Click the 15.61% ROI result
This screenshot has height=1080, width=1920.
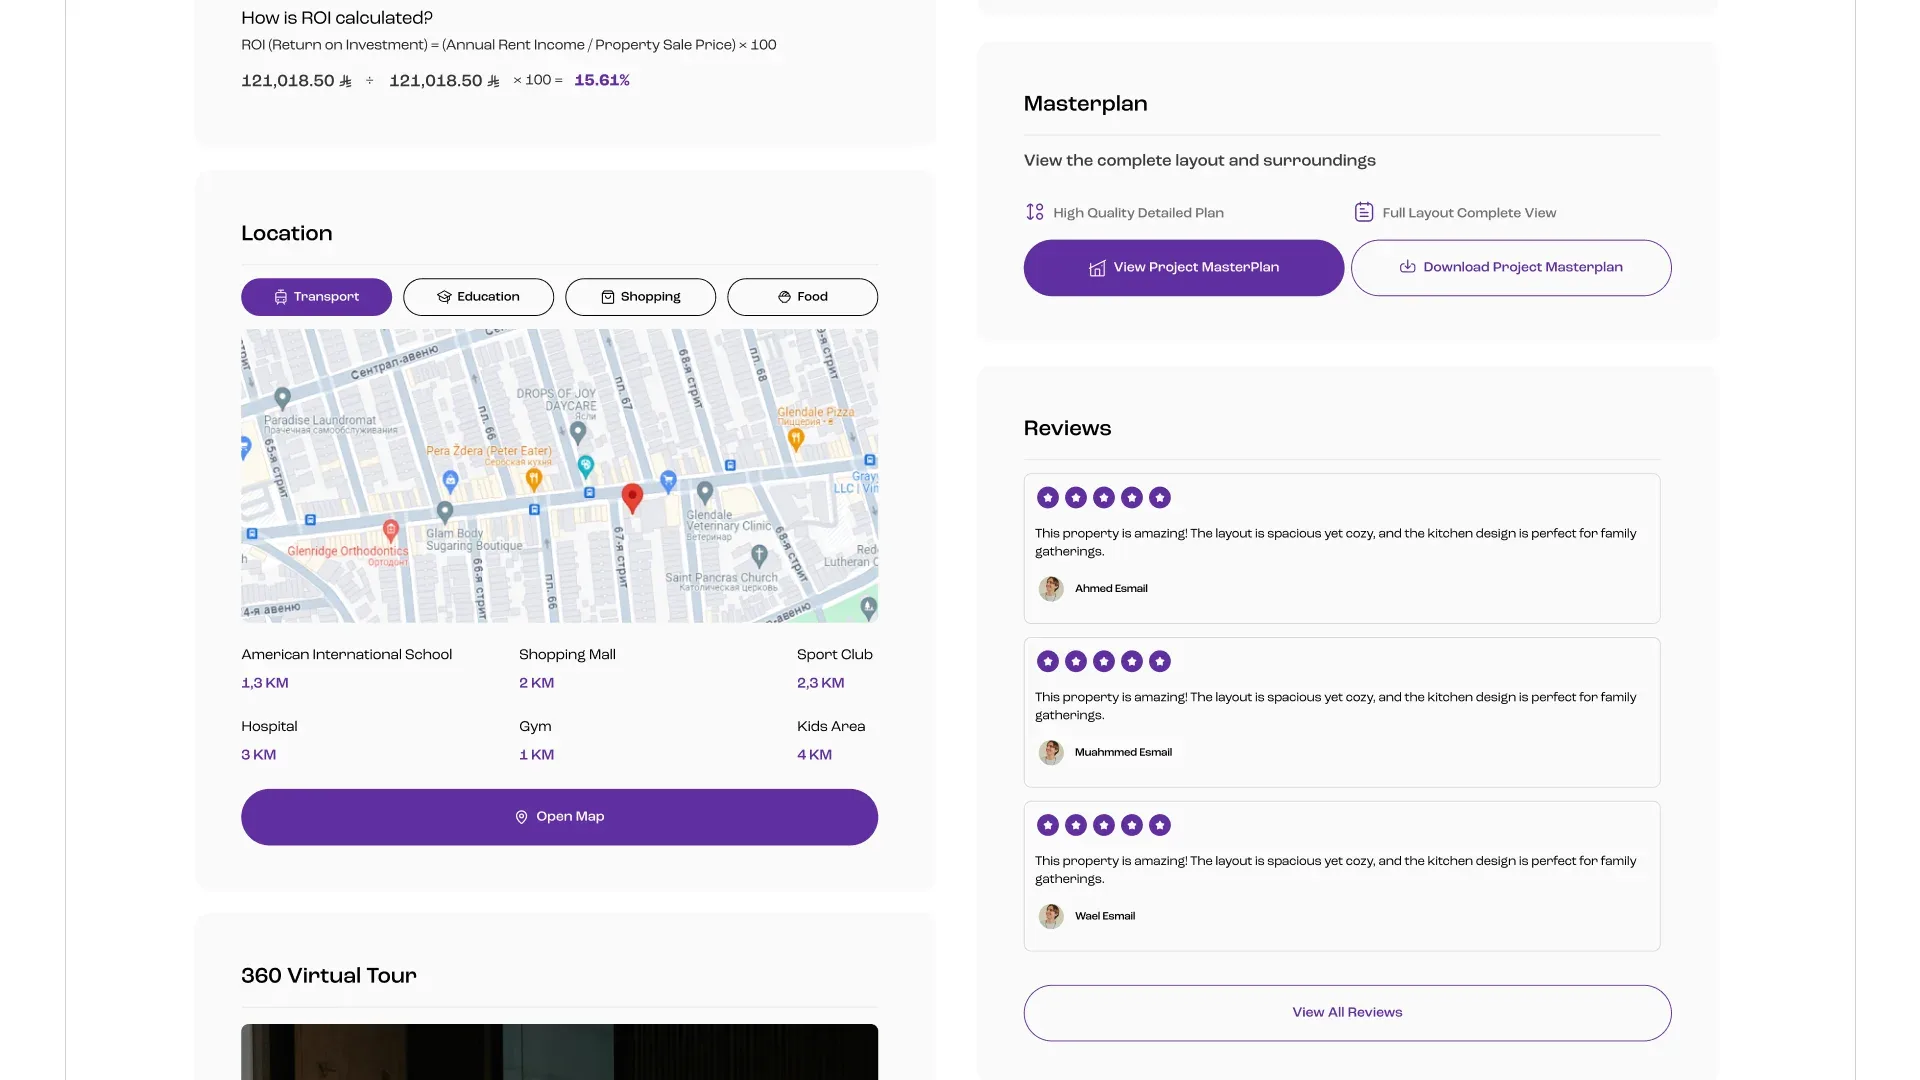[x=602, y=80]
